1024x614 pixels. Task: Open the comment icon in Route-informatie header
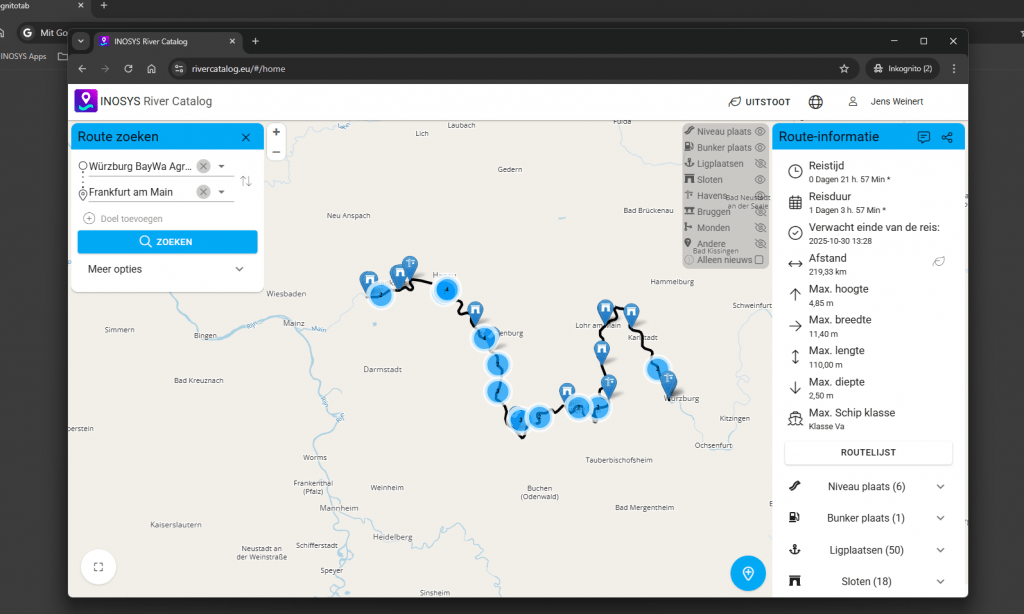923,137
